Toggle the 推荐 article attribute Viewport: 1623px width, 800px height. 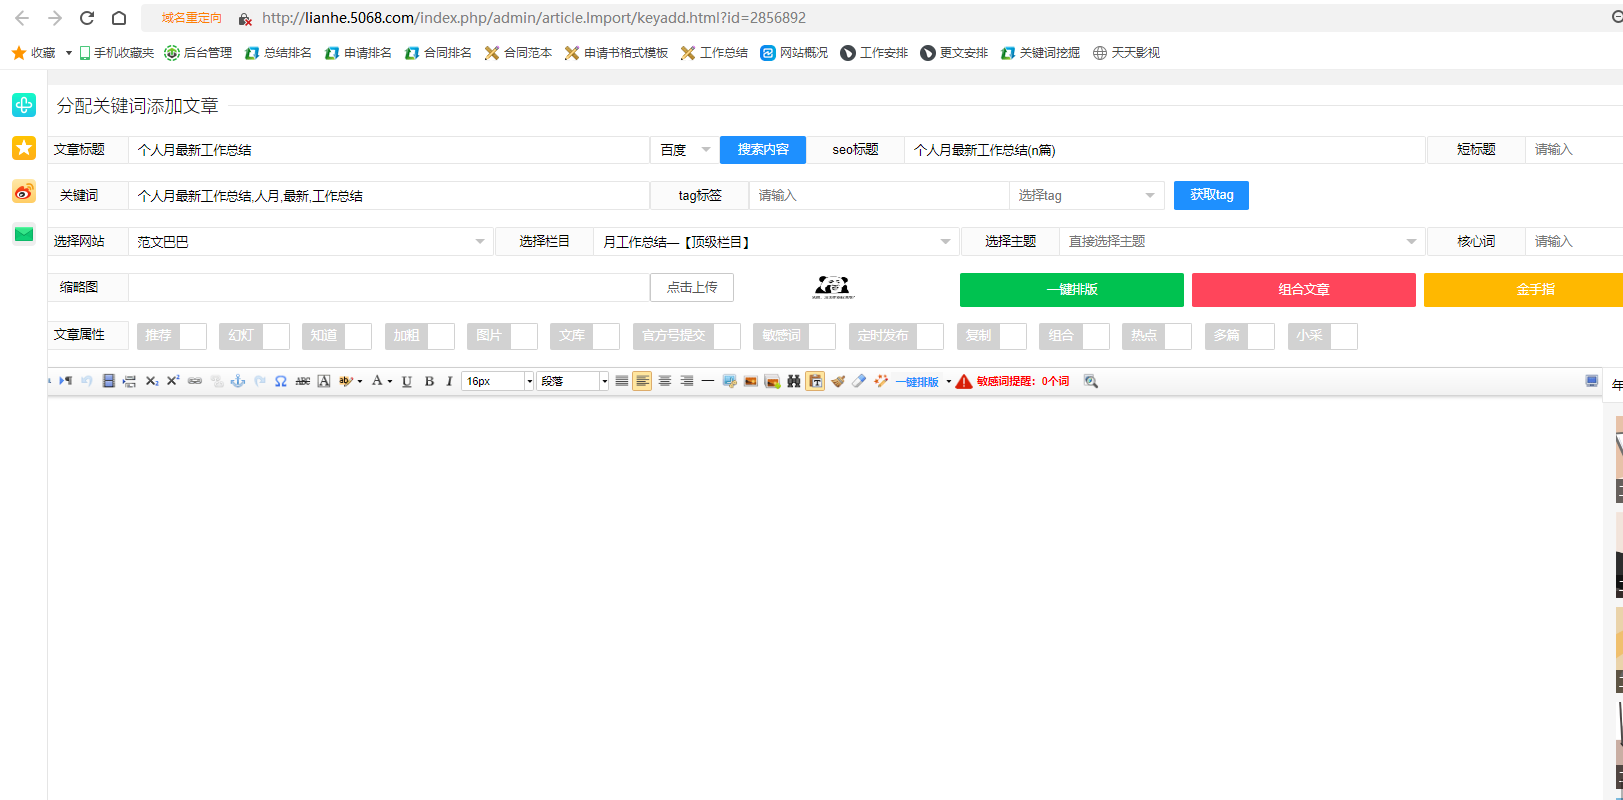pos(172,336)
